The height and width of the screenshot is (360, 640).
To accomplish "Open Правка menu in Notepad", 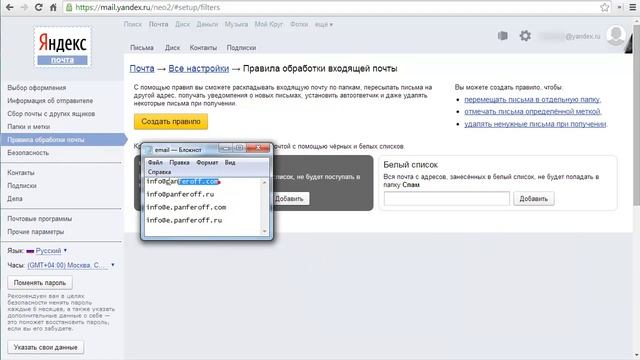I will 179,162.
